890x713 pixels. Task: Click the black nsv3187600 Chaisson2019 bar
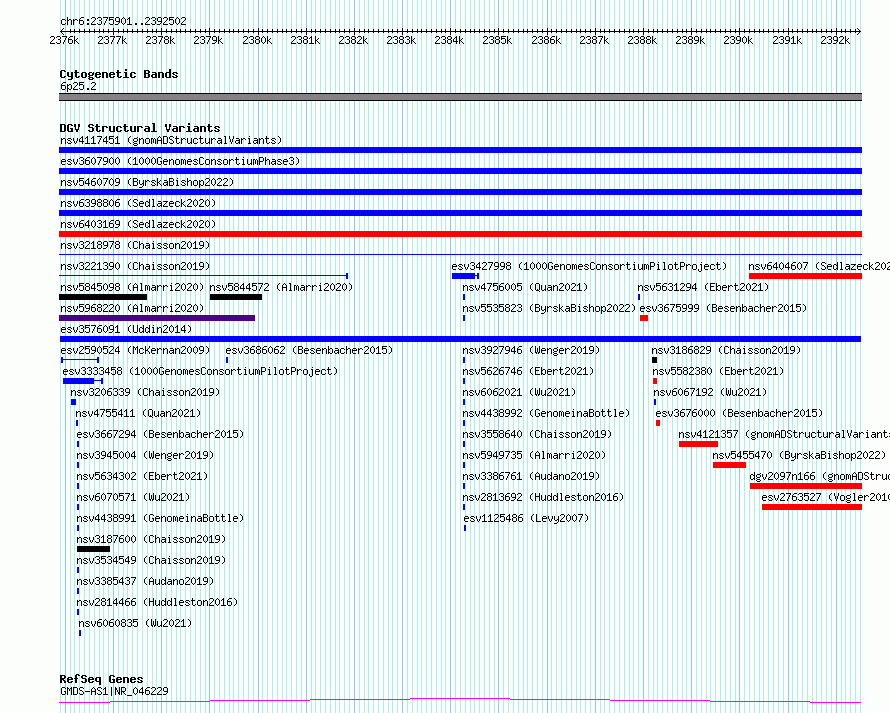[93, 550]
